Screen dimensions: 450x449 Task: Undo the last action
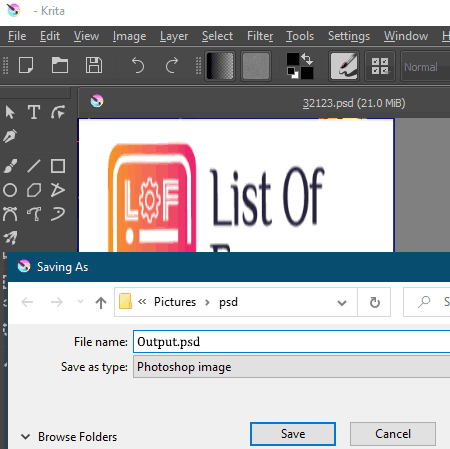[138, 65]
